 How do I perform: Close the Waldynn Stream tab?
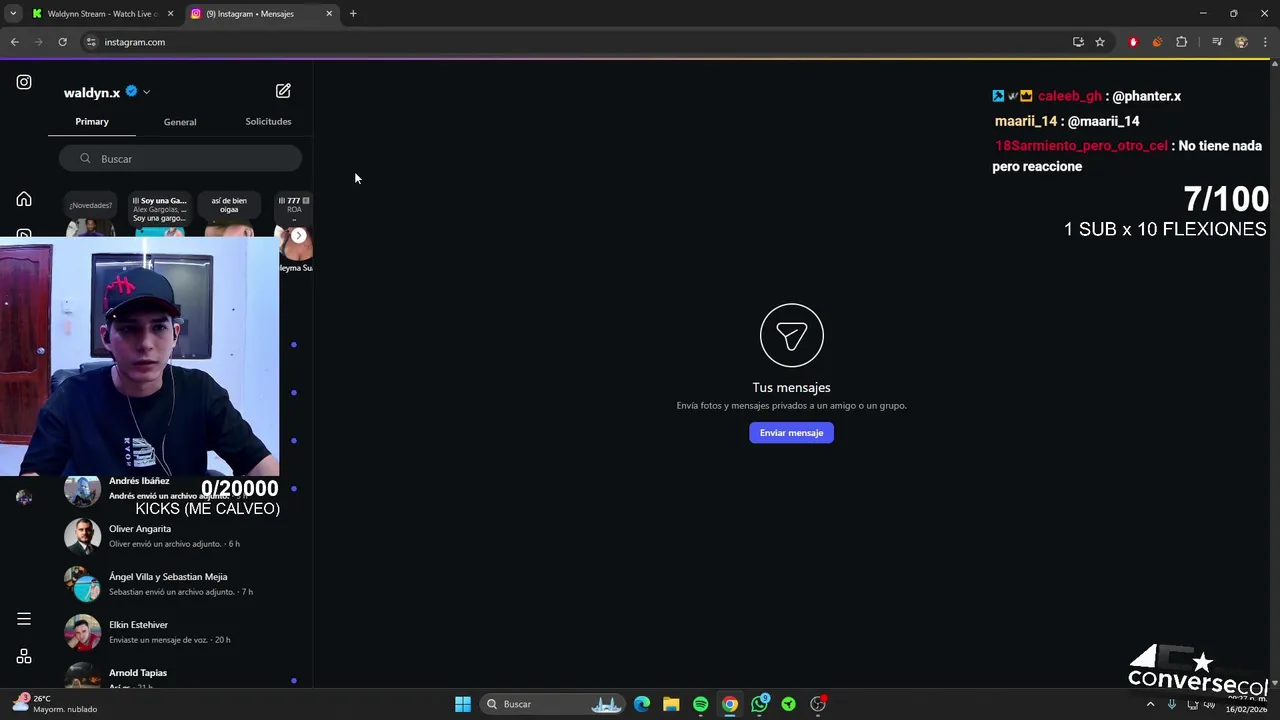tap(170, 14)
